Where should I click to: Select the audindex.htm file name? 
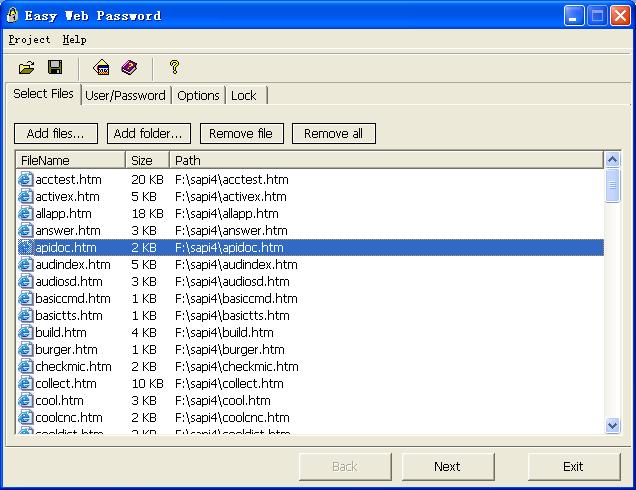pyautogui.click(x=73, y=264)
